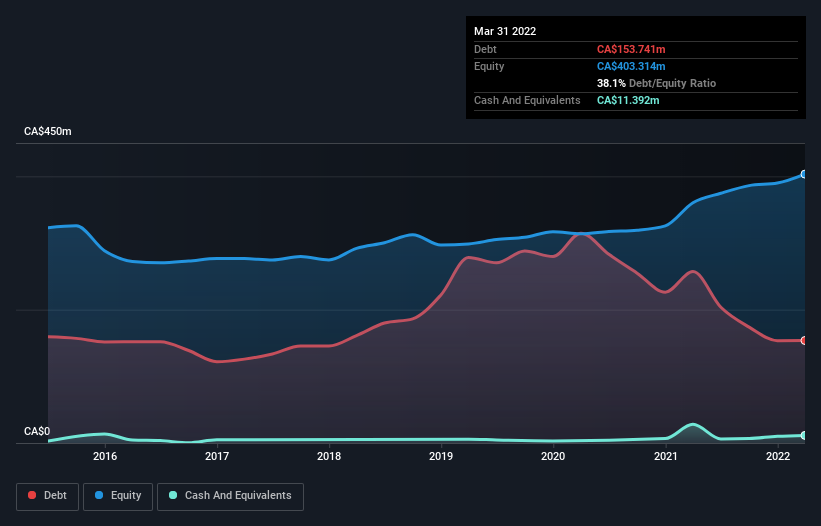
Task: Click the 2021 x-axis label
Action: click(x=665, y=456)
